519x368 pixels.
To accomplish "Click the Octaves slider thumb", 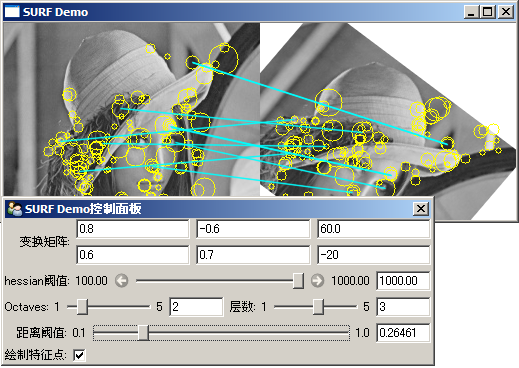I will (82, 307).
